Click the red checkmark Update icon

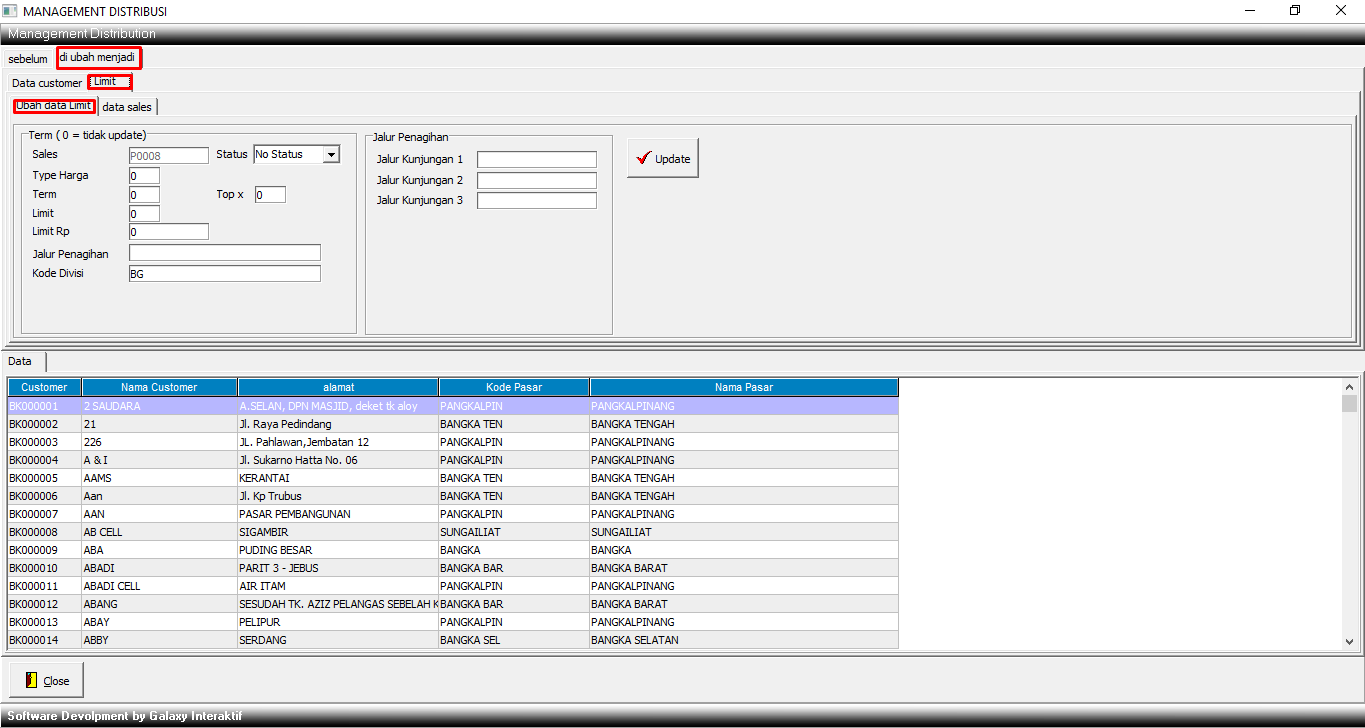coord(643,158)
